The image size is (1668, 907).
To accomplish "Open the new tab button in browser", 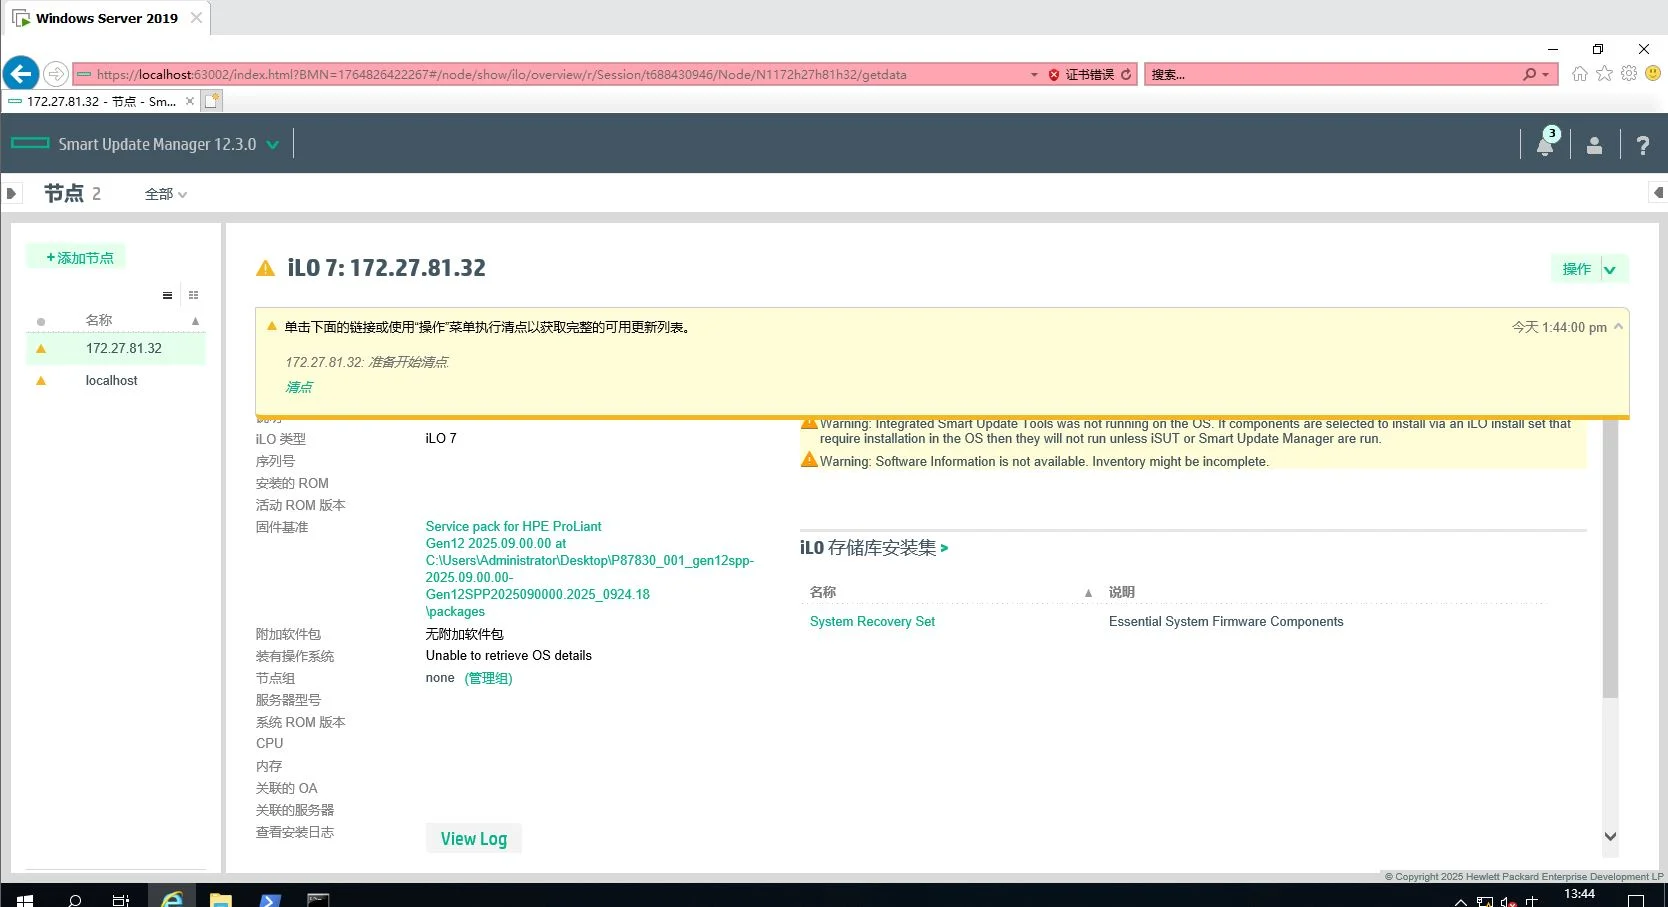I will (x=212, y=101).
